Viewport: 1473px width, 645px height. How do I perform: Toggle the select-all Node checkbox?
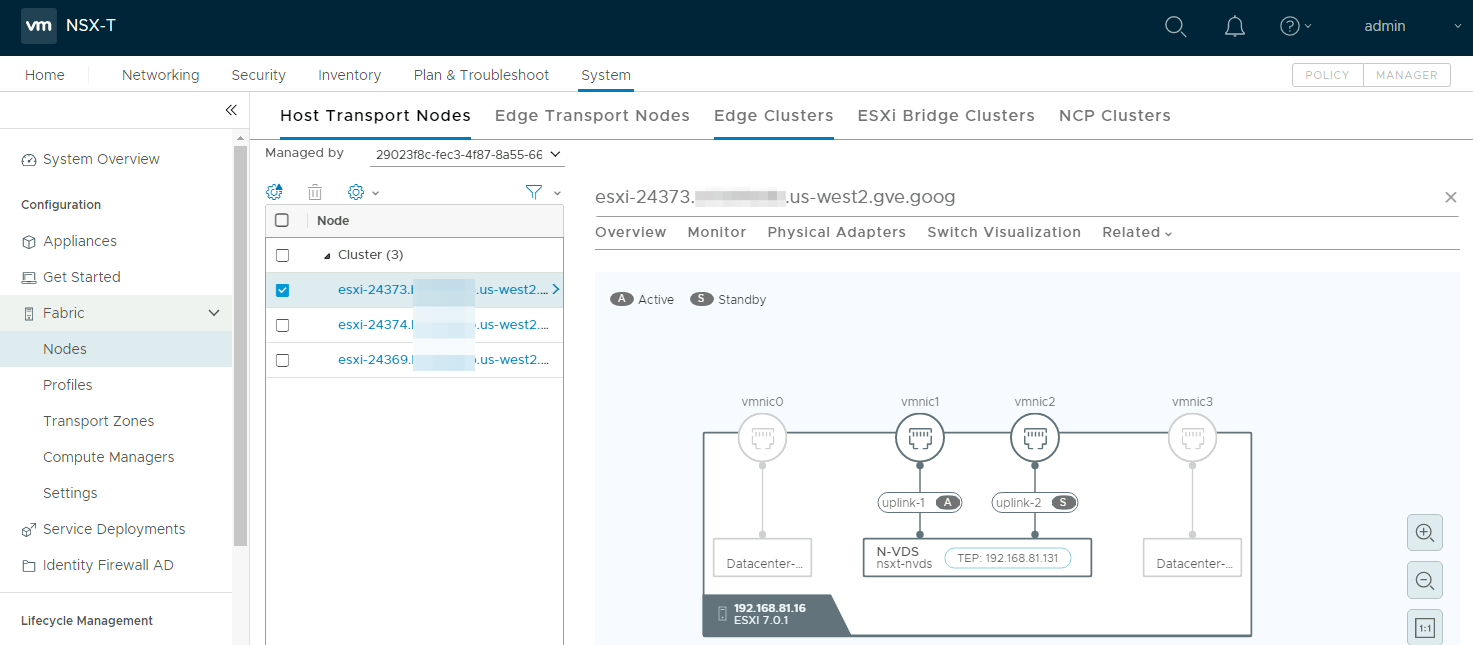[x=282, y=220]
